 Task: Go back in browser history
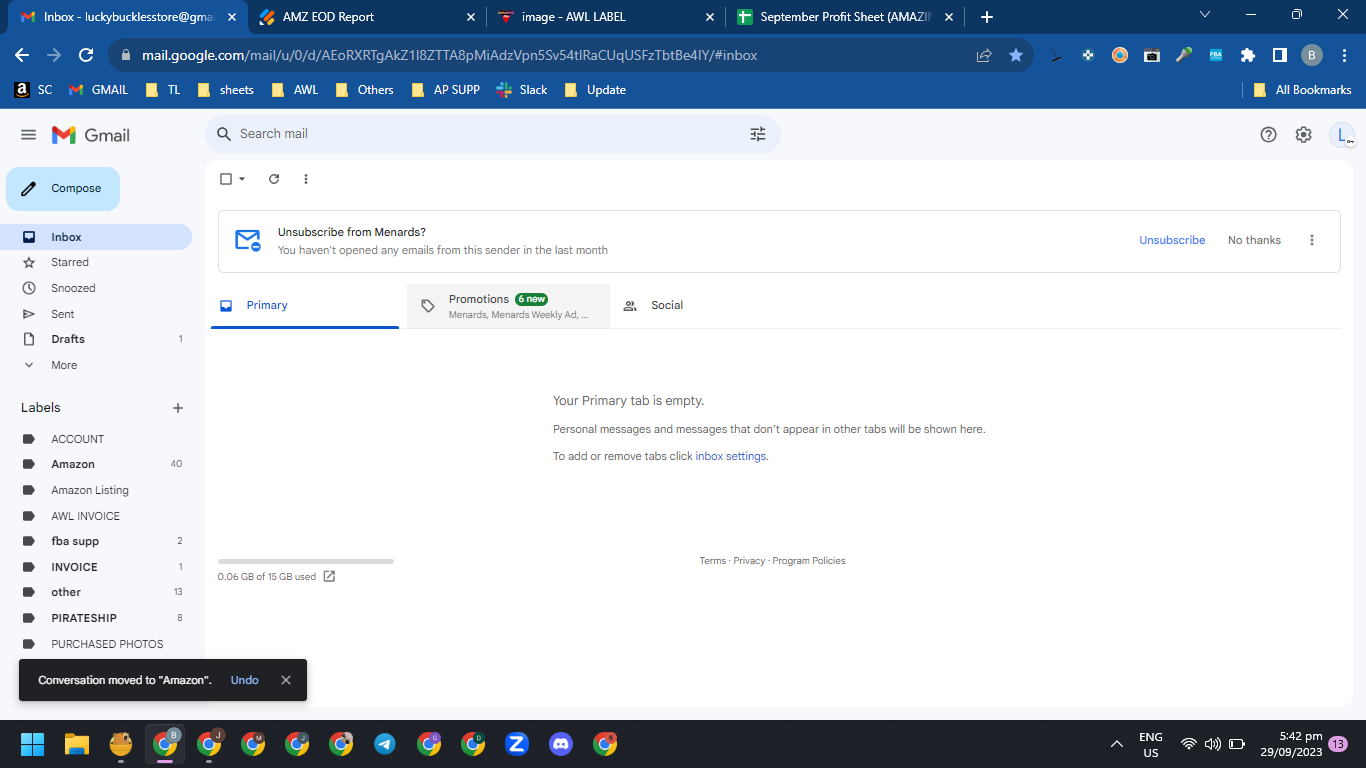tap(22, 55)
